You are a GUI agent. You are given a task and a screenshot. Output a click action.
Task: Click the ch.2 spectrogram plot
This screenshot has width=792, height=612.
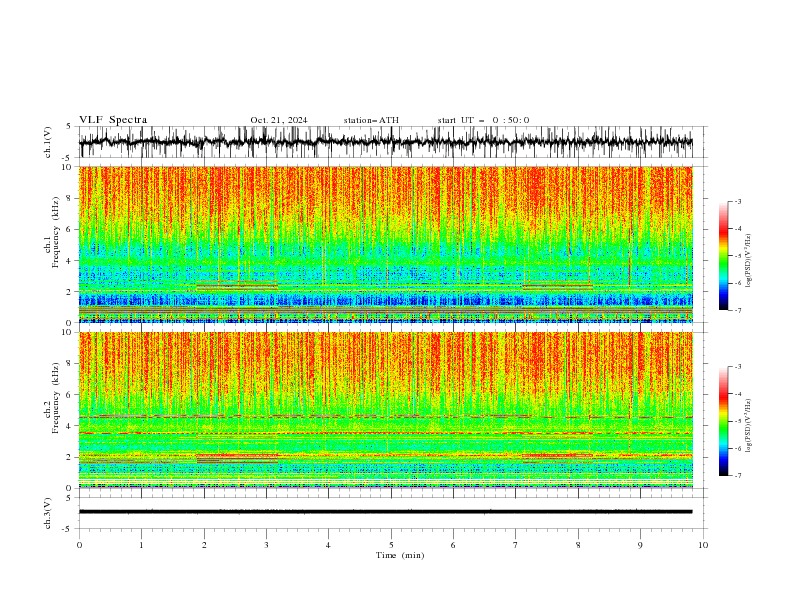(x=386, y=410)
